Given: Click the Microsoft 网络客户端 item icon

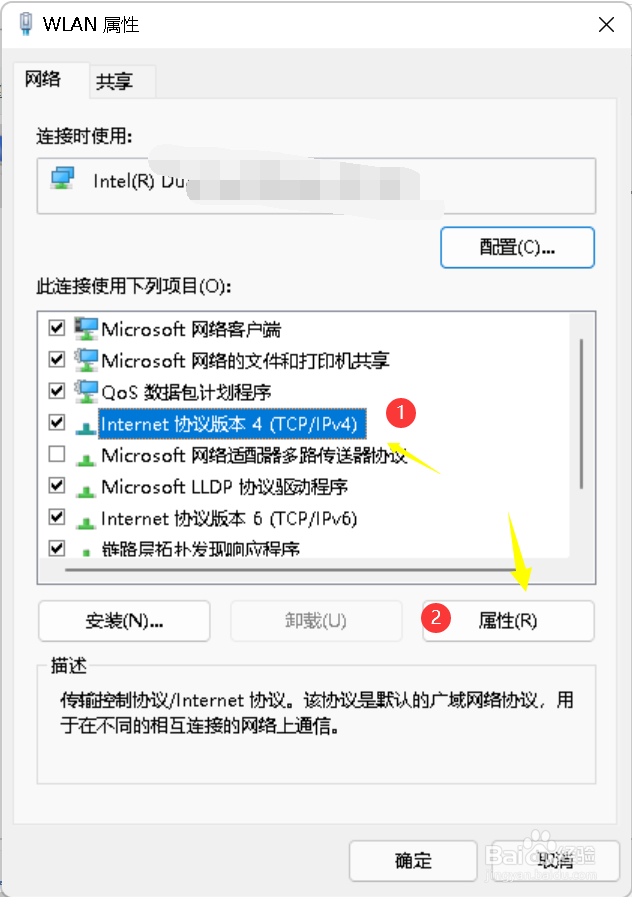Looking at the screenshot, I should tap(86, 328).
